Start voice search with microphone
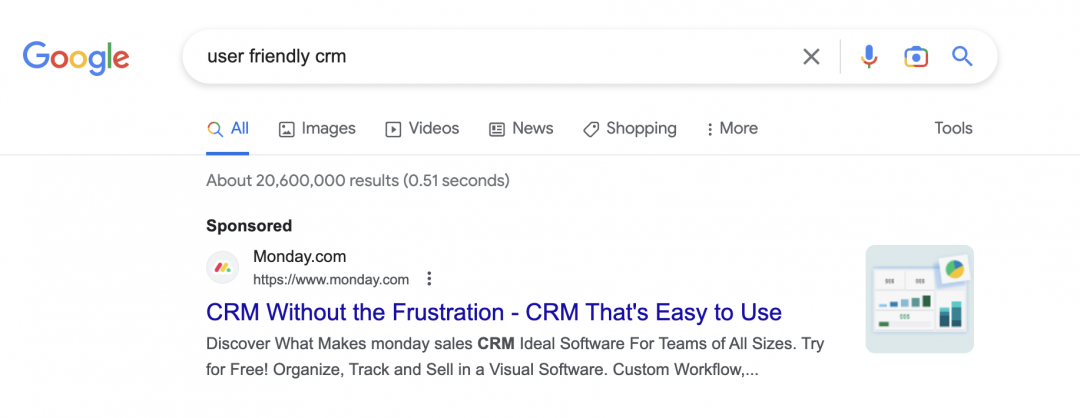 click(869, 57)
